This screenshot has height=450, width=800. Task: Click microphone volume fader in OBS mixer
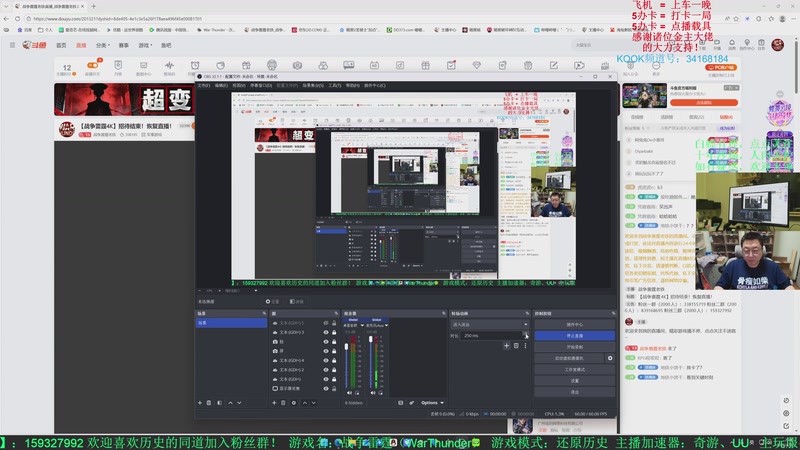click(371, 339)
